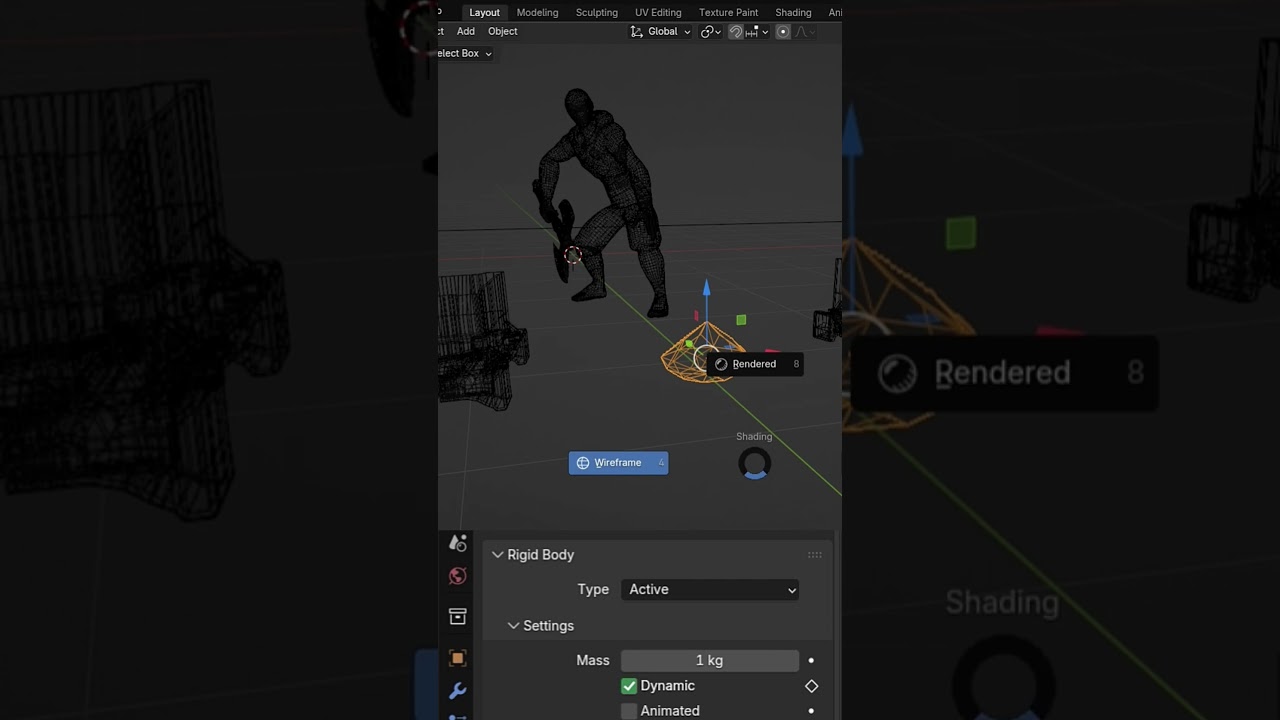Open the Object properties tab icon

tap(458, 658)
